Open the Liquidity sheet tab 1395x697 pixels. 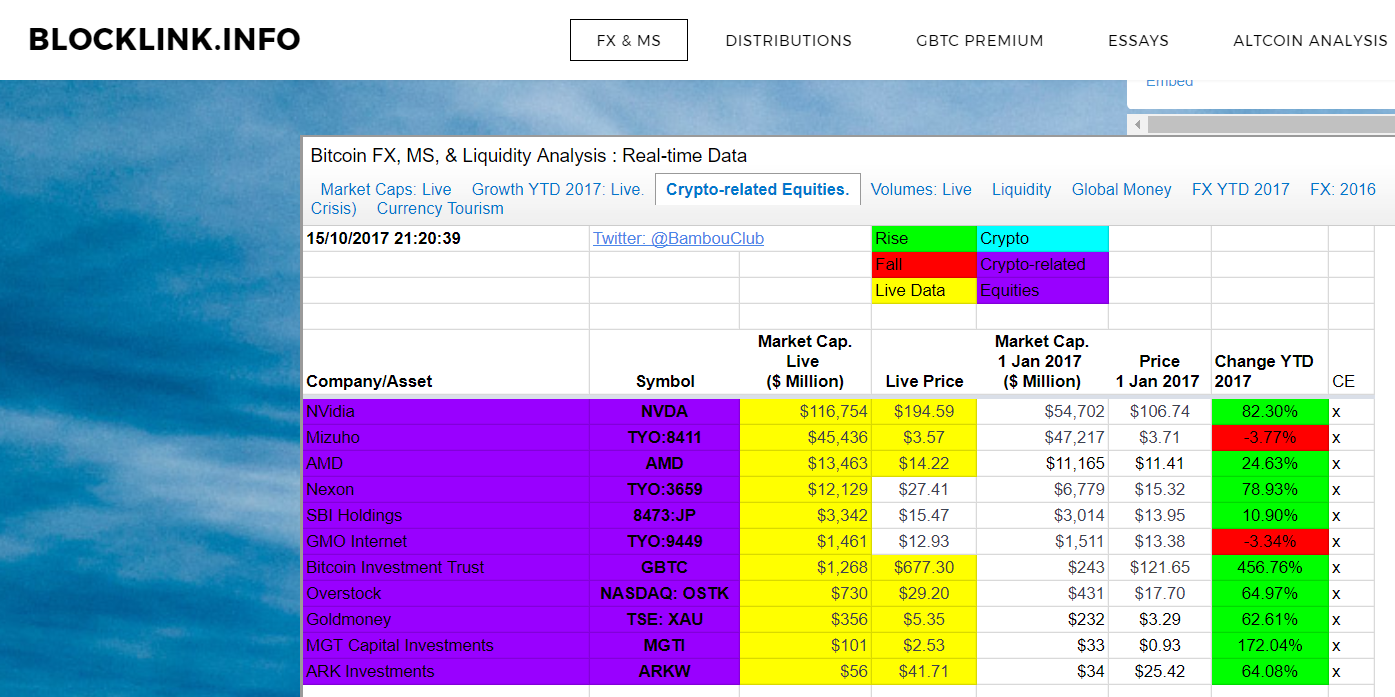[1021, 189]
